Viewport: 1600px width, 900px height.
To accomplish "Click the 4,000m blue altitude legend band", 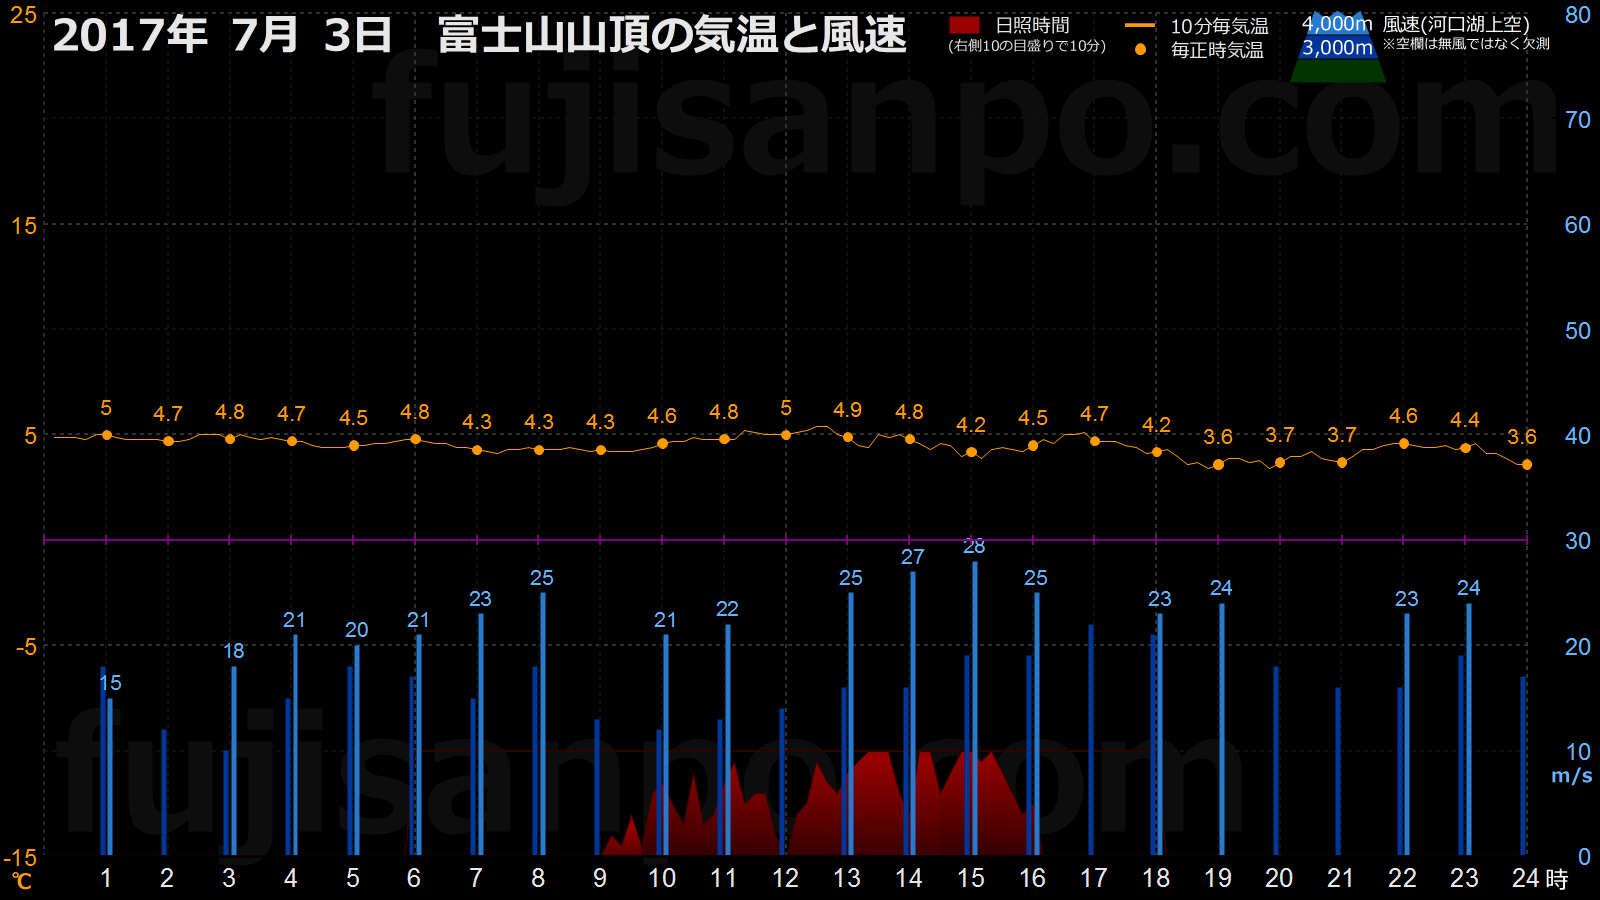I will (x=1337, y=24).
